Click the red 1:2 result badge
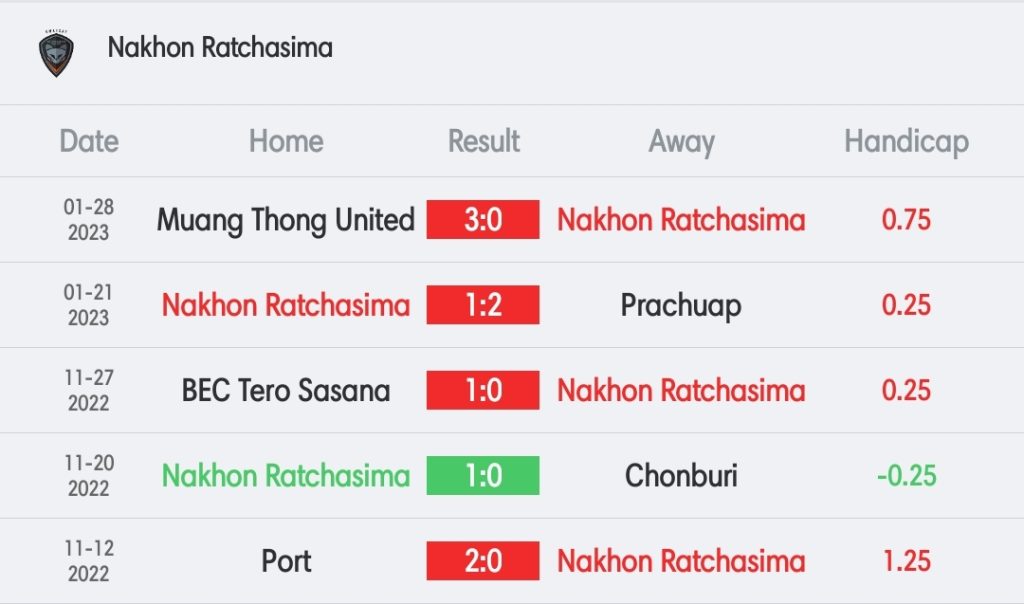The height and width of the screenshot is (604, 1024). pyautogui.click(x=483, y=305)
